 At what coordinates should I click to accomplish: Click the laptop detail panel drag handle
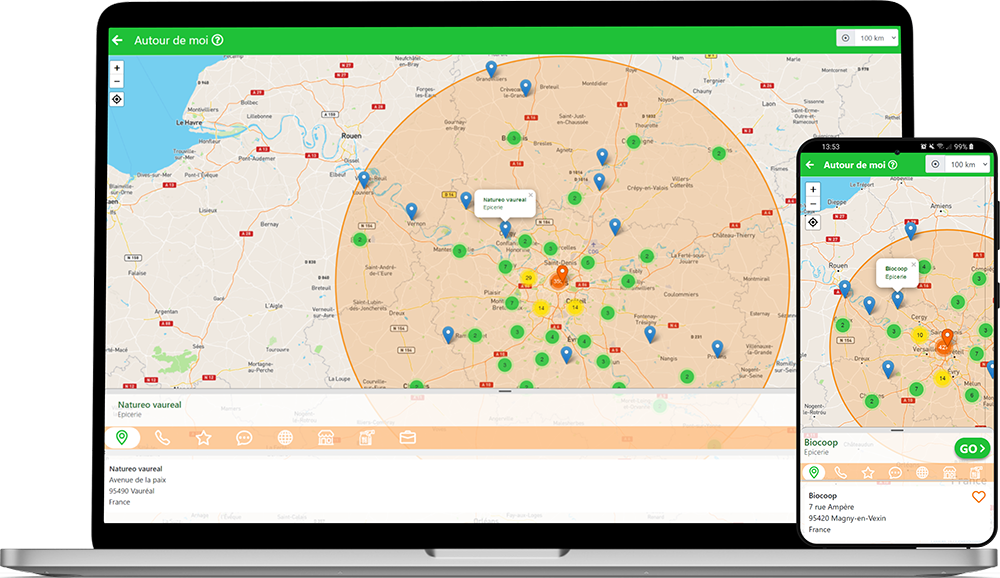(505, 391)
